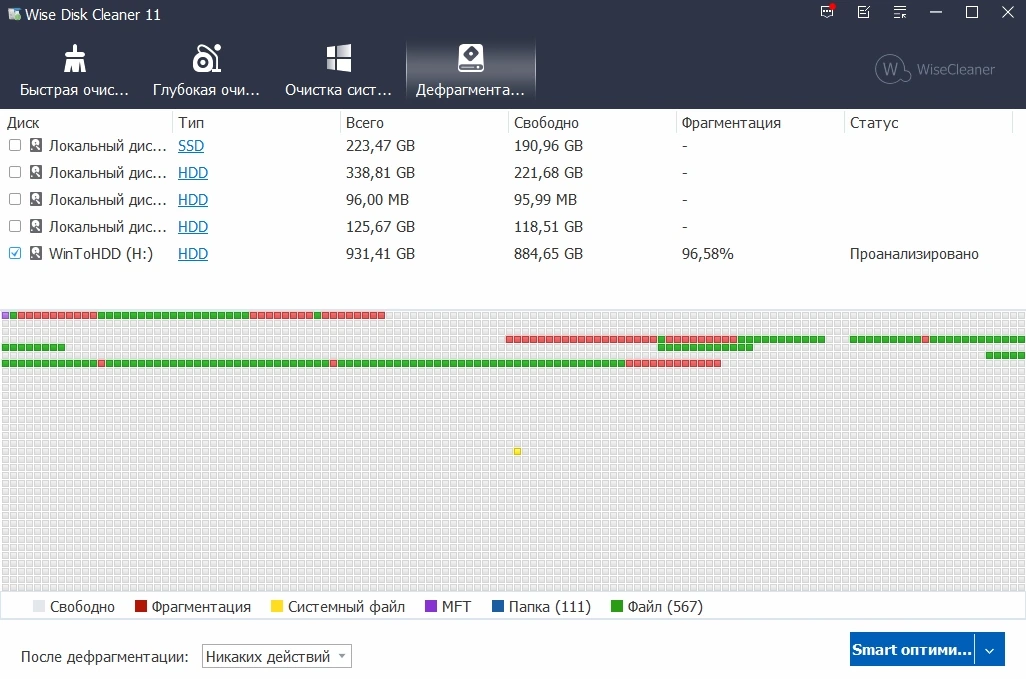Open the Никаких действий dropdown
This screenshot has height=679, width=1026.
[276, 656]
